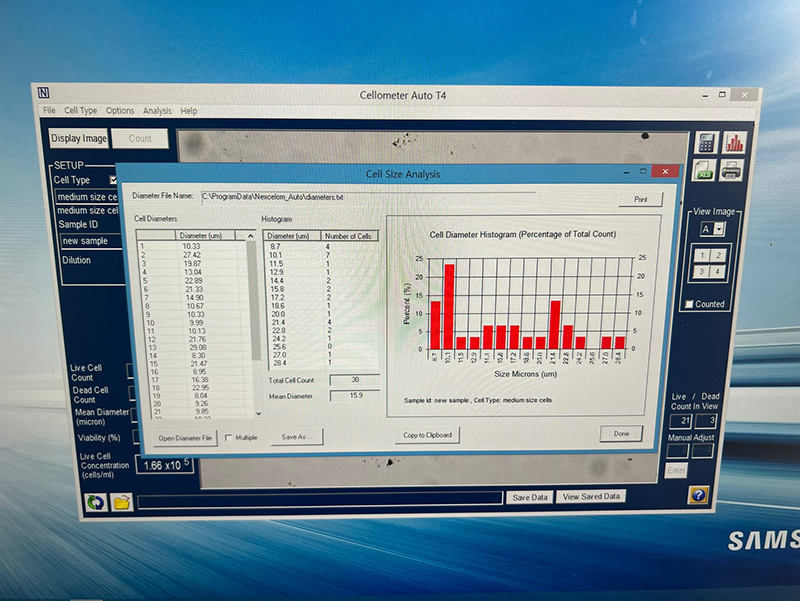This screenshot has height=601, width=800.
Task: Toggle the Cell Type checkbox in Setup
Action: [113, 180]
